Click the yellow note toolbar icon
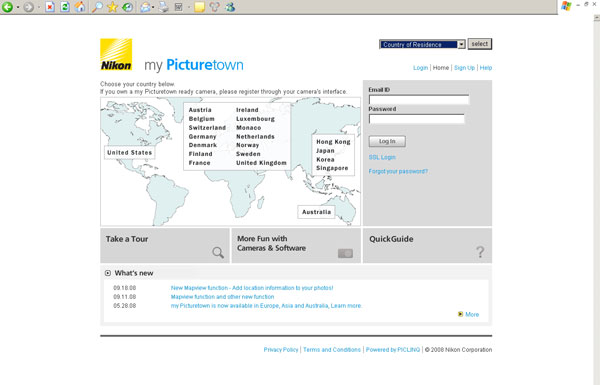Viewport: 600px width, 385px height. [x=199, y=7]
